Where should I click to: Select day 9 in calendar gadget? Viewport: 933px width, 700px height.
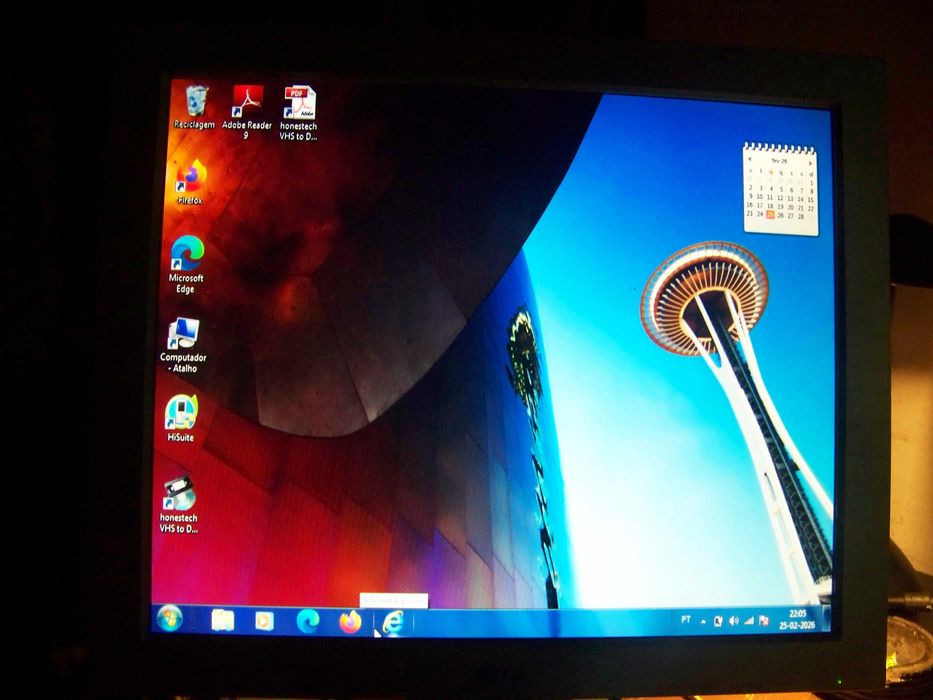pyautogui.click(x=750, y=196)
